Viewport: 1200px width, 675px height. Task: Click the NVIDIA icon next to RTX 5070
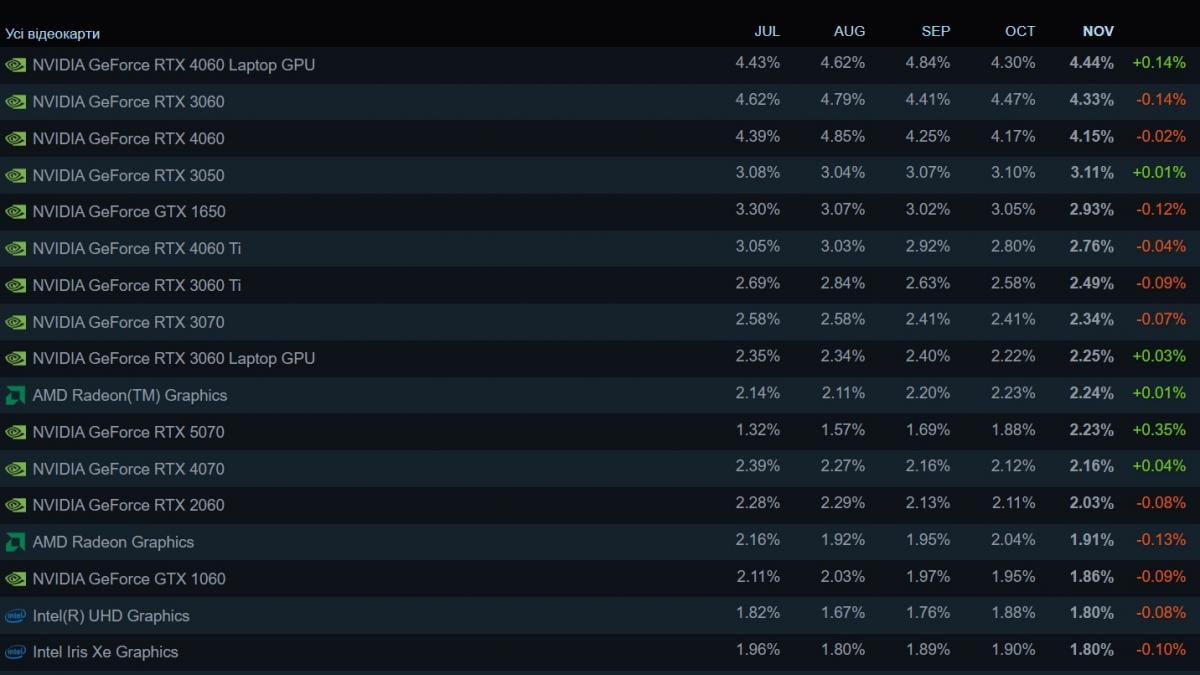coord(15,432)
